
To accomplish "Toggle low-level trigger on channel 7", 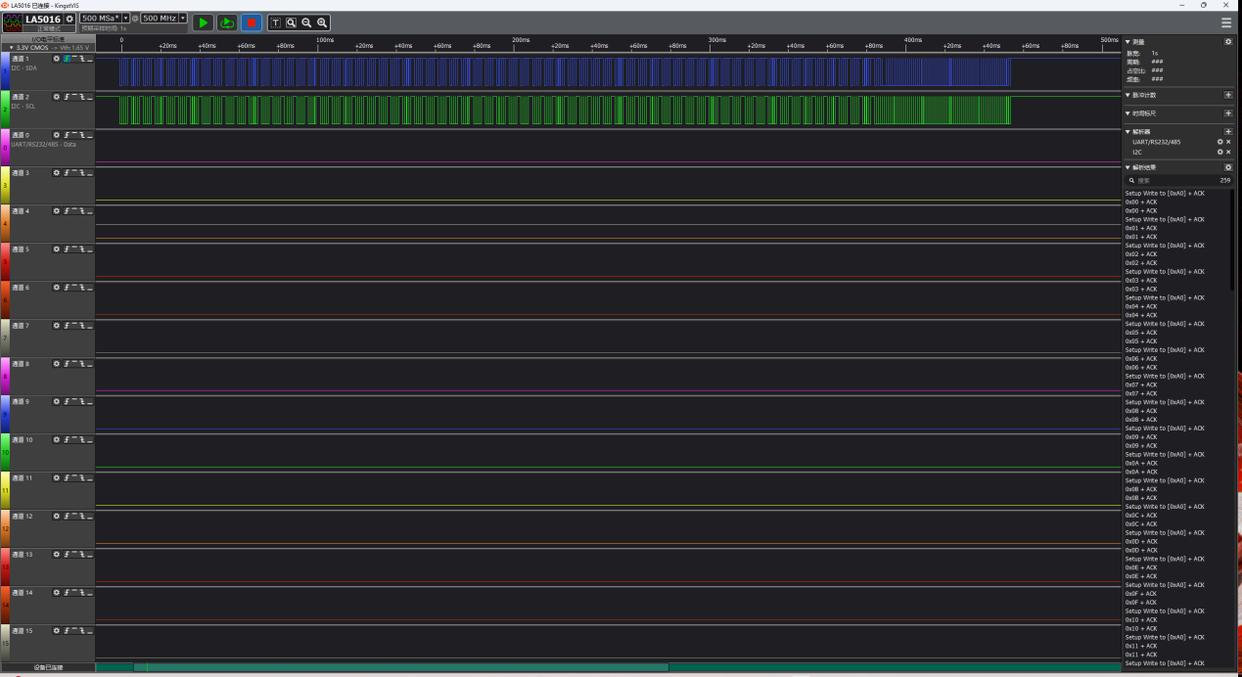I will click(x=89, y=325).
